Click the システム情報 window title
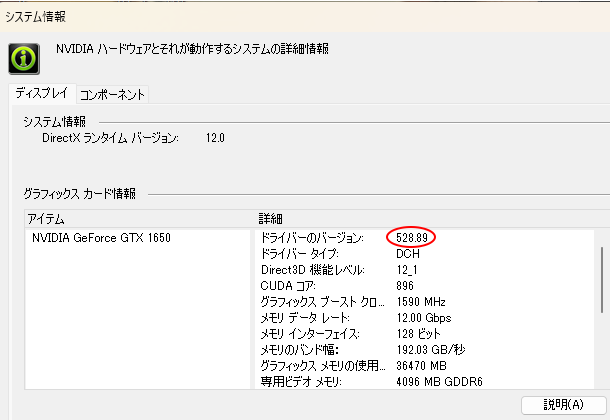The image size is (610, 420). pos(35,17)
